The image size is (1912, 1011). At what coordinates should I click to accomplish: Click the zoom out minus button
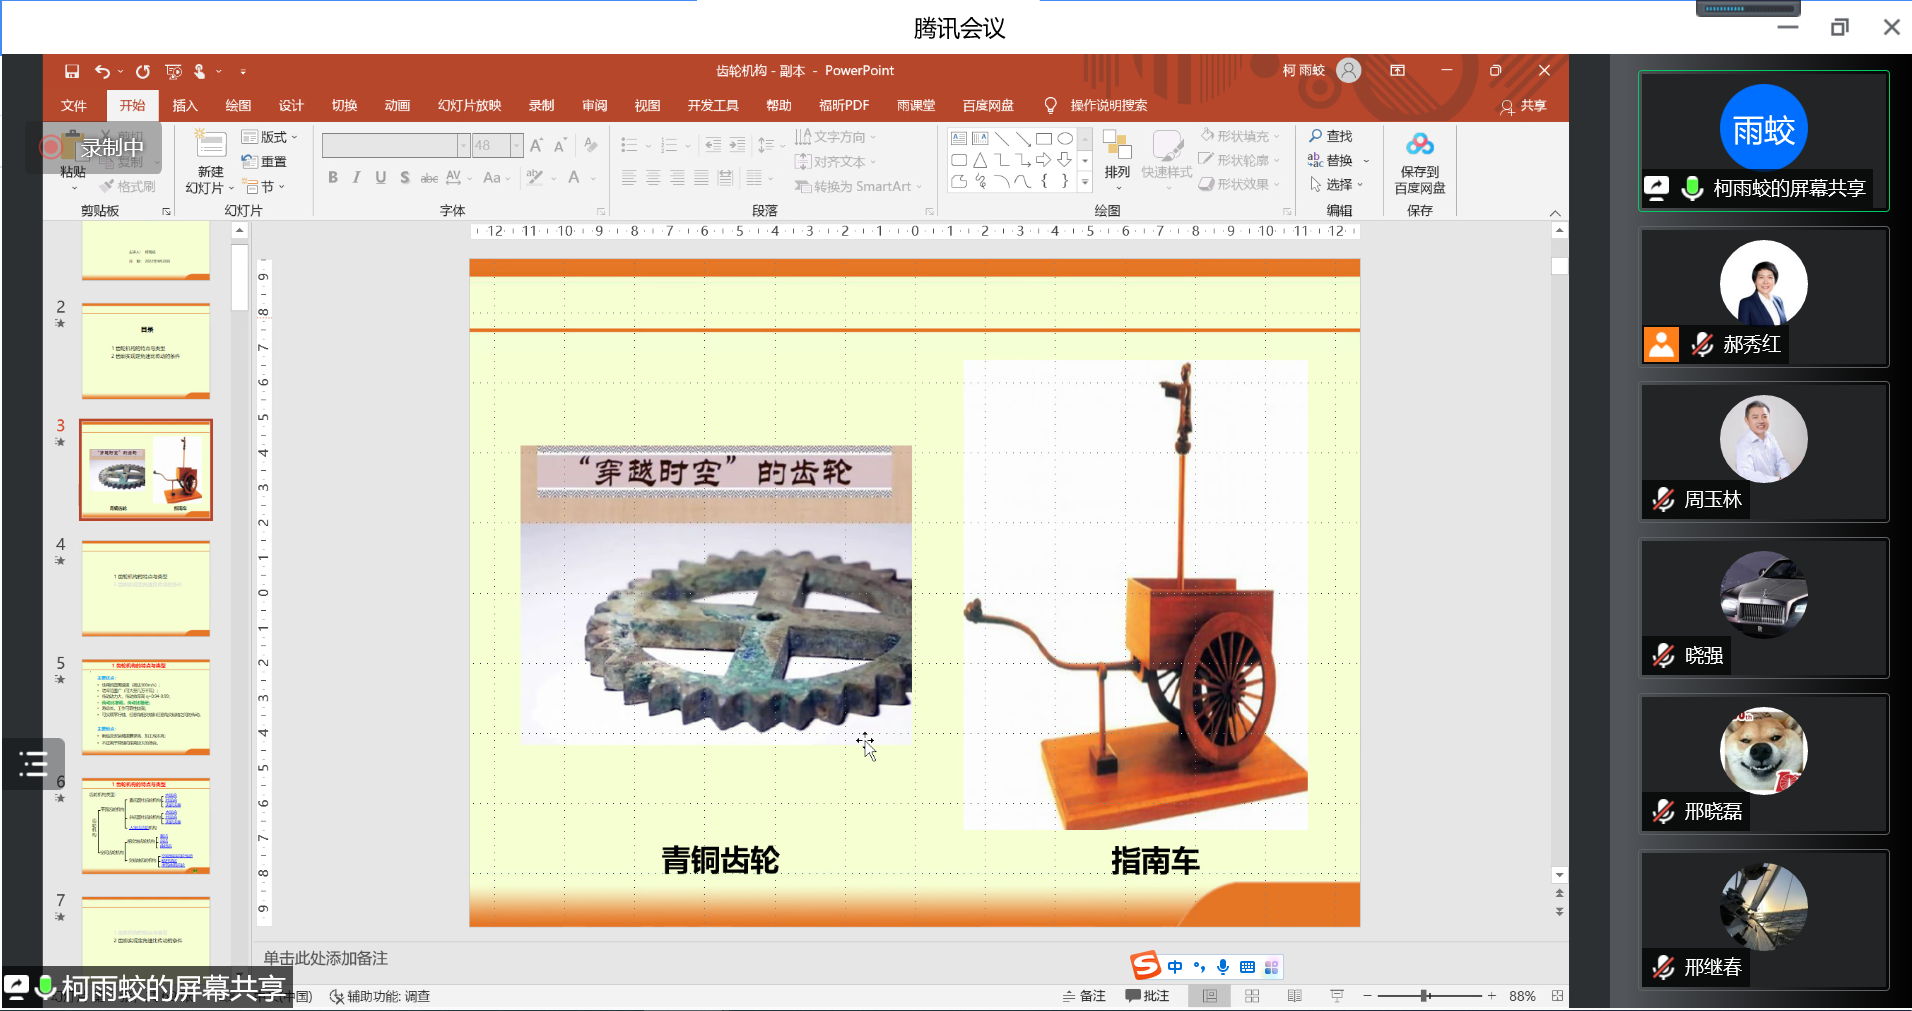(1367, 996)
